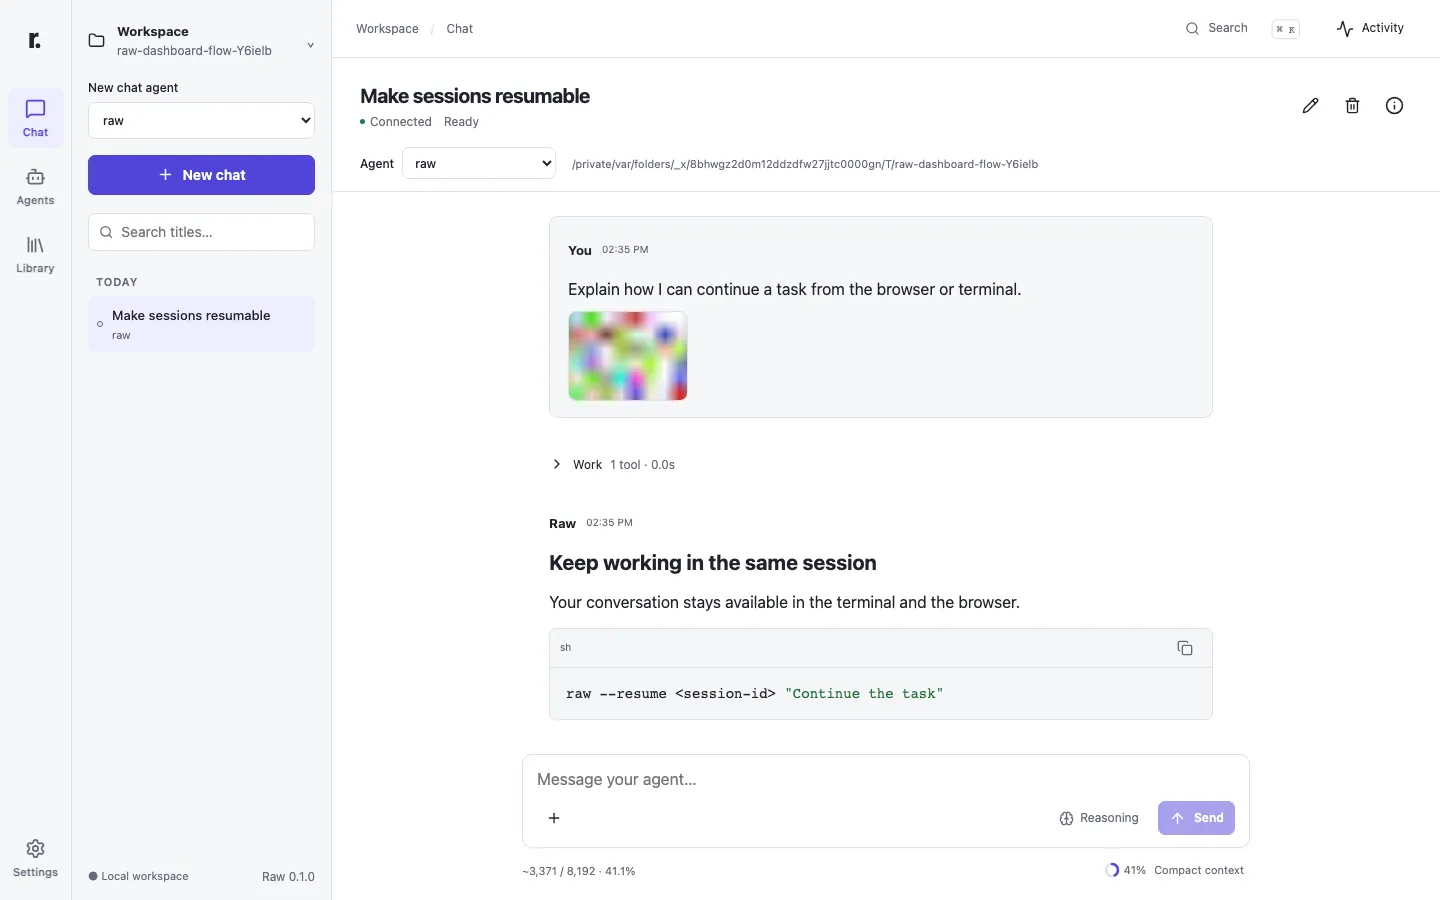Add attachment with the plus icon
The width and height of the screenshot is (1440, 900).
[x=554, y=818]
